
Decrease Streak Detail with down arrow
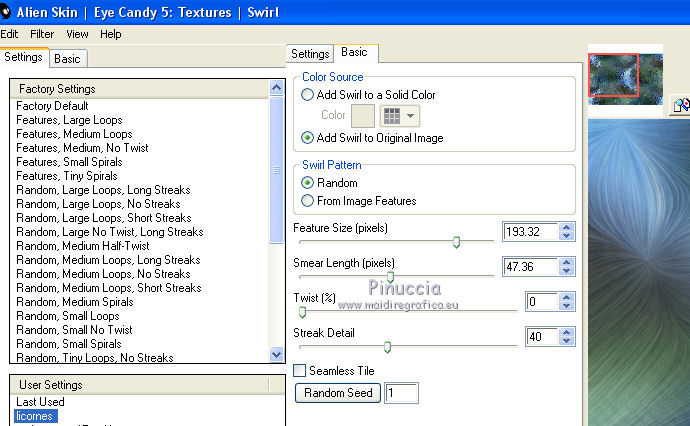coord(567,341)
